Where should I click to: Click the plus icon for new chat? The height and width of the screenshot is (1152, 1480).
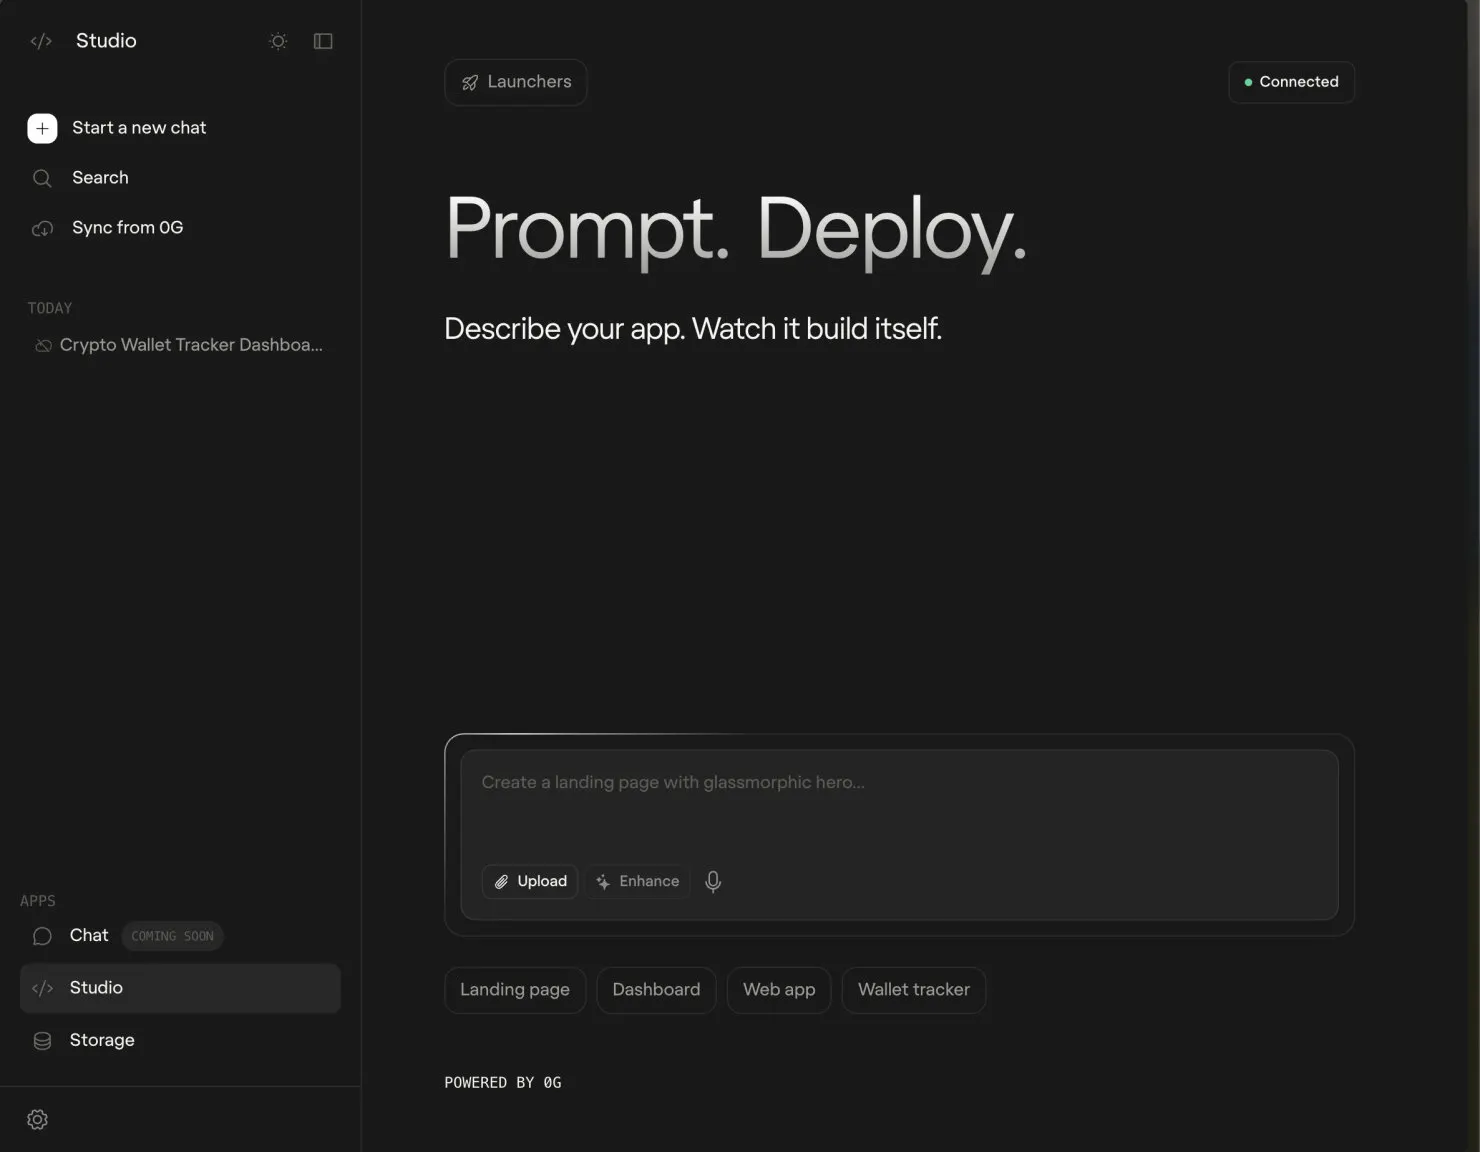coord(42,128)
